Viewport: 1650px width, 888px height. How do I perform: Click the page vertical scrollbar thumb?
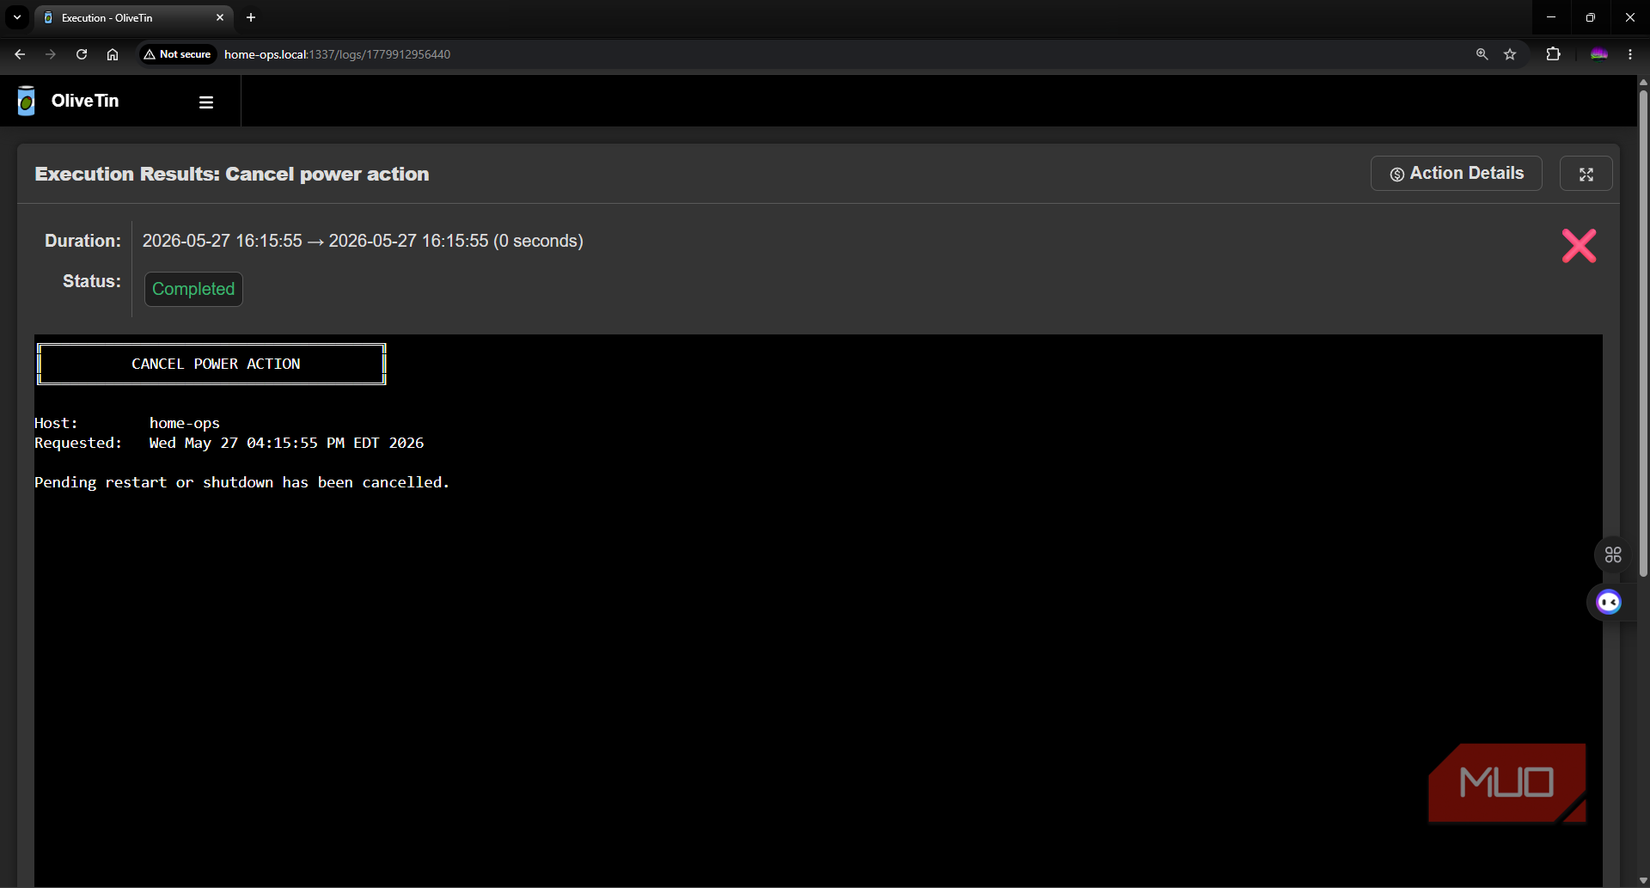point(1643,334)
